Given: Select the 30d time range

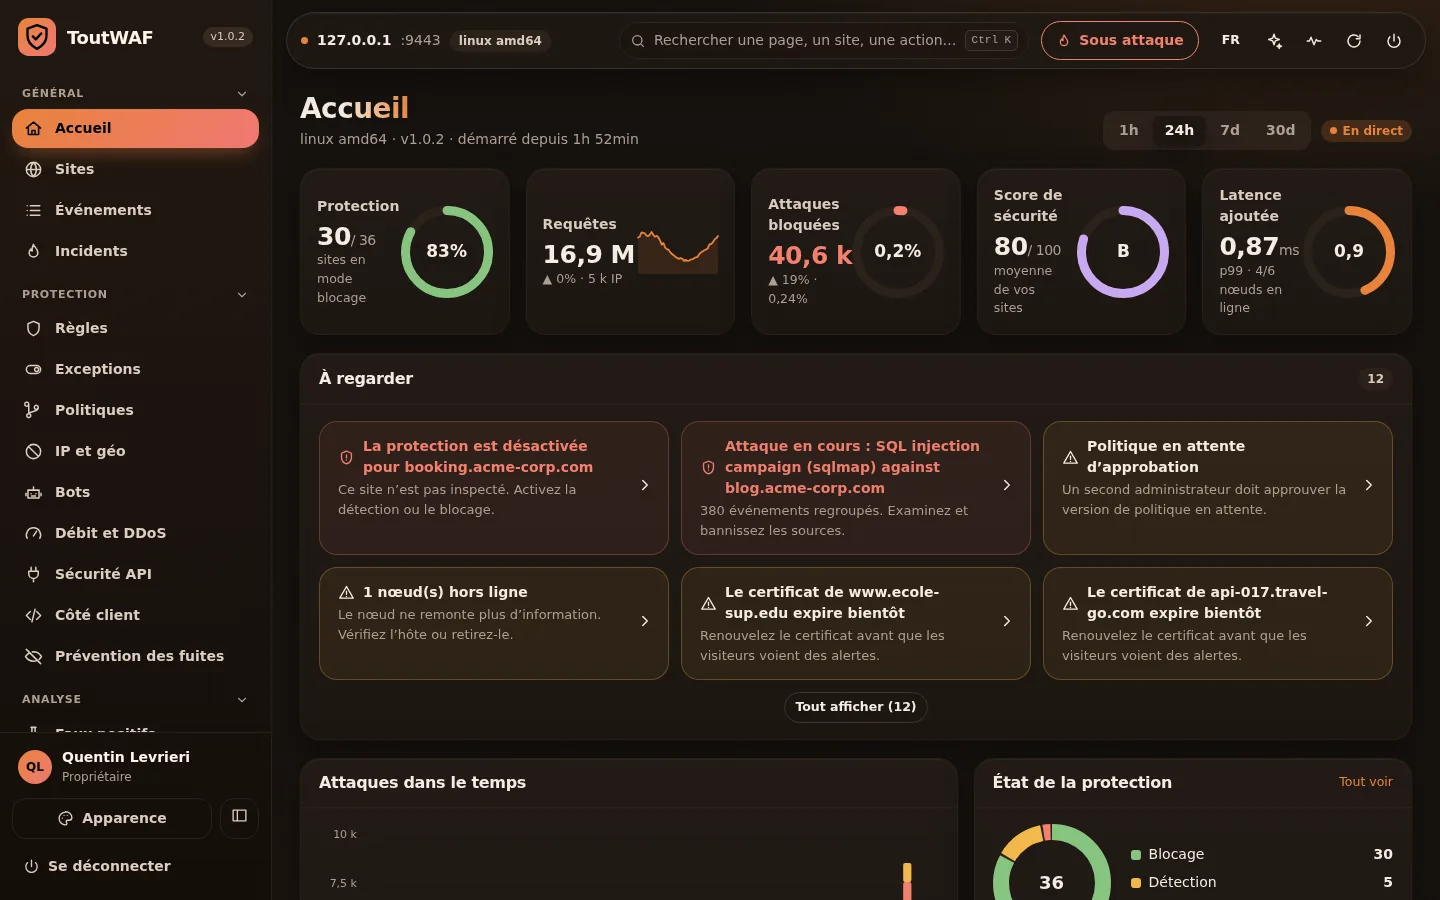Looking at the screenshot, I should [1280, 130].
